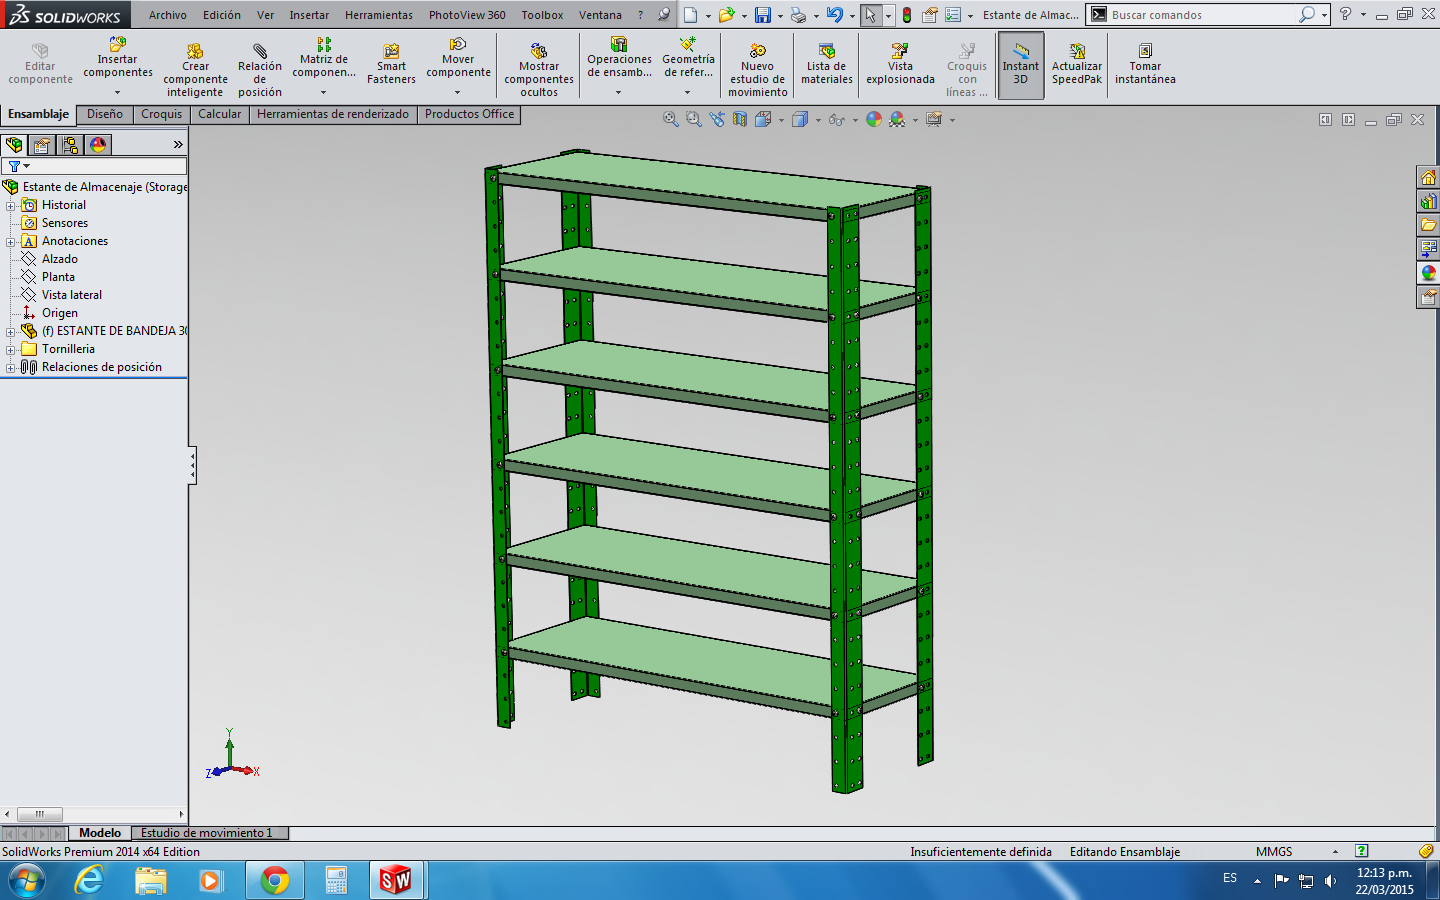Open the unit system dropdown next to MMGS
The height and width of the screenshot is (900, 1440).
(x=1335, y=852)
